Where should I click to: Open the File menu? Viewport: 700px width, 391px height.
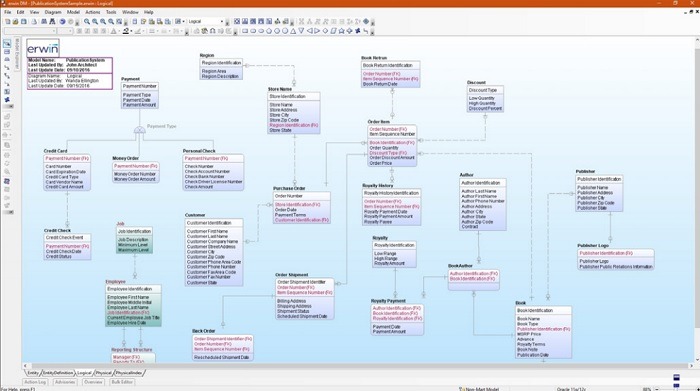click(8, 12)
